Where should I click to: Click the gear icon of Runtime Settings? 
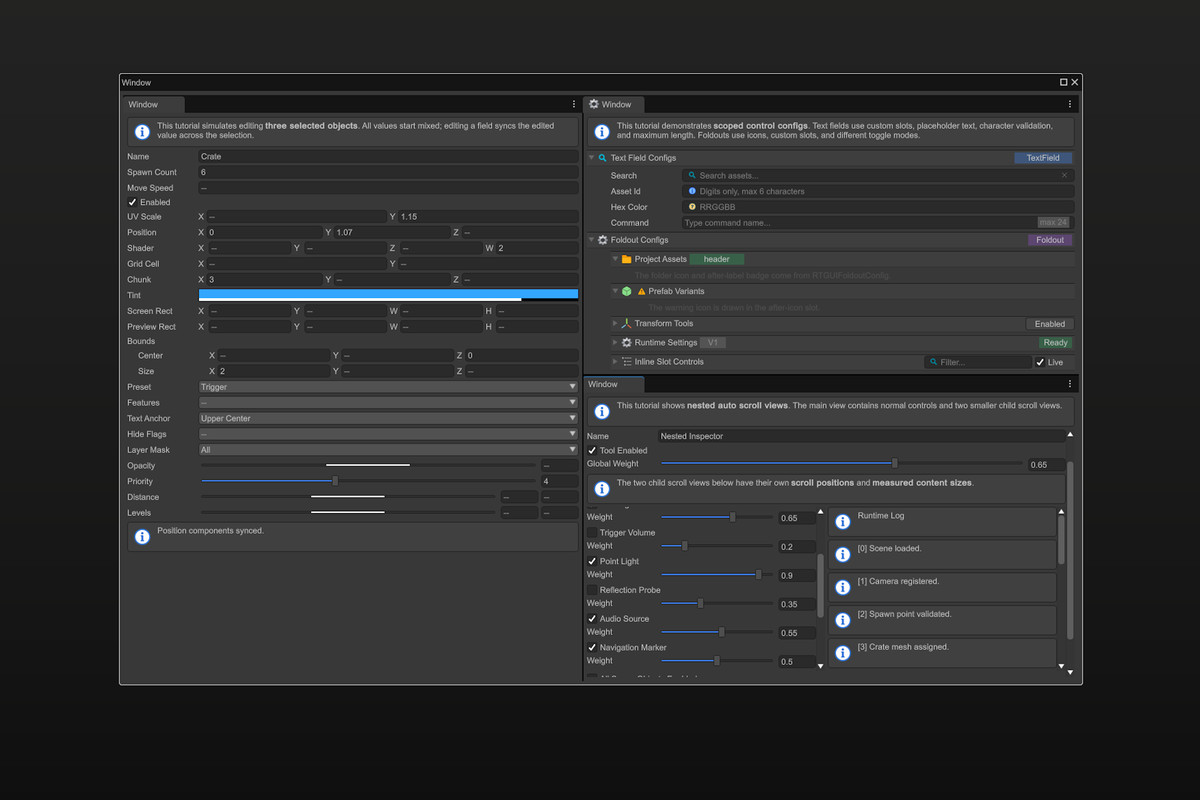pos(627,343)
